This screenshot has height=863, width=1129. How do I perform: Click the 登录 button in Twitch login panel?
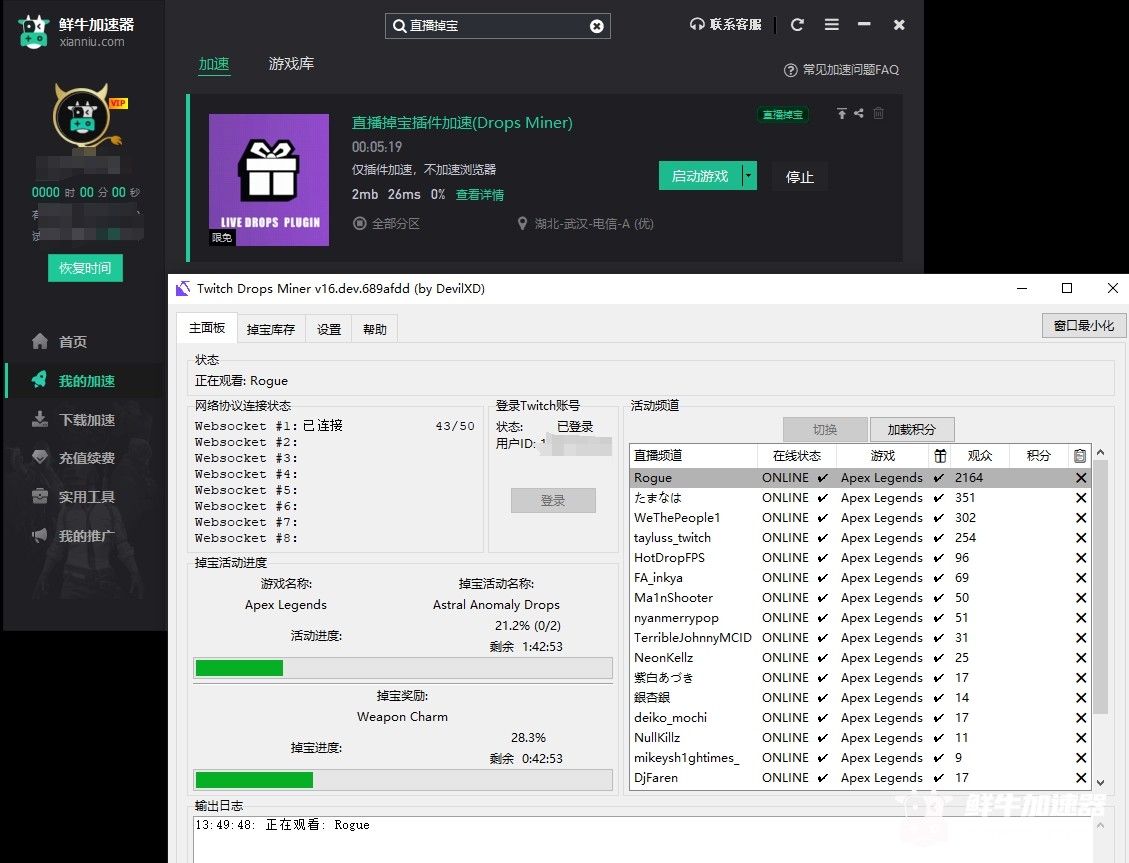pos(553,500)
